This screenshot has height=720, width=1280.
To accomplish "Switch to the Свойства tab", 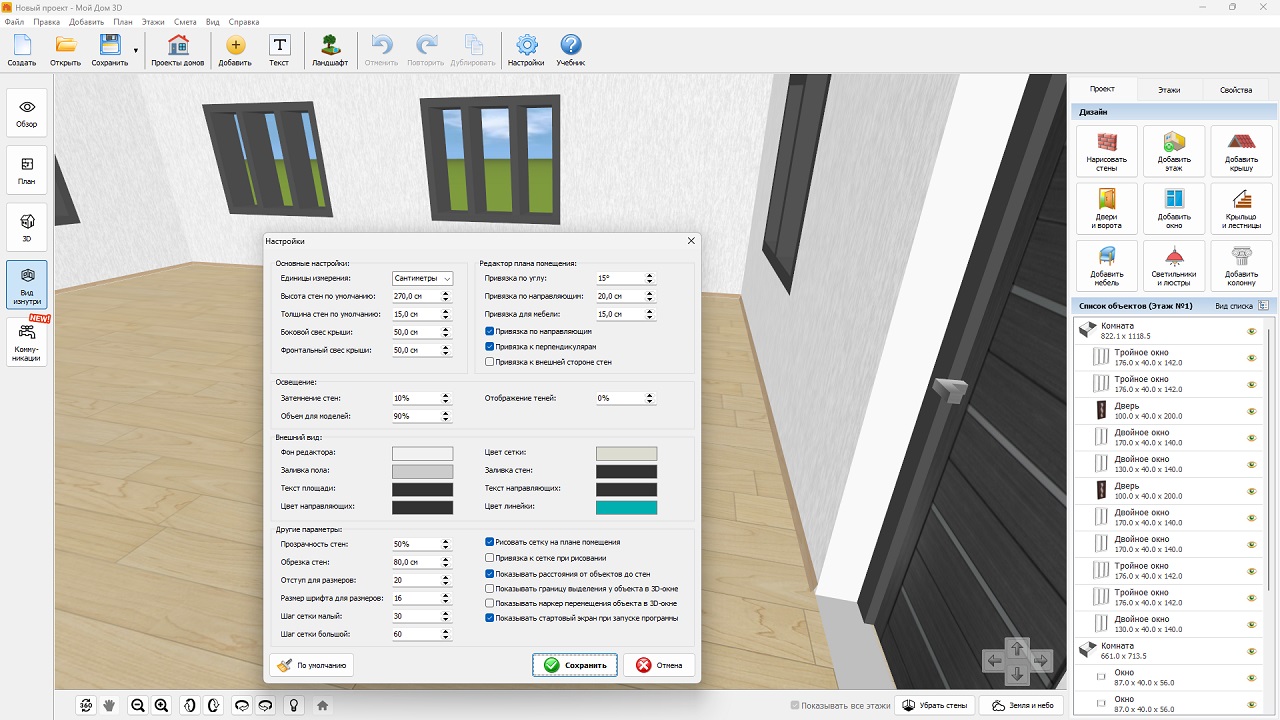I will point(1235,90).
